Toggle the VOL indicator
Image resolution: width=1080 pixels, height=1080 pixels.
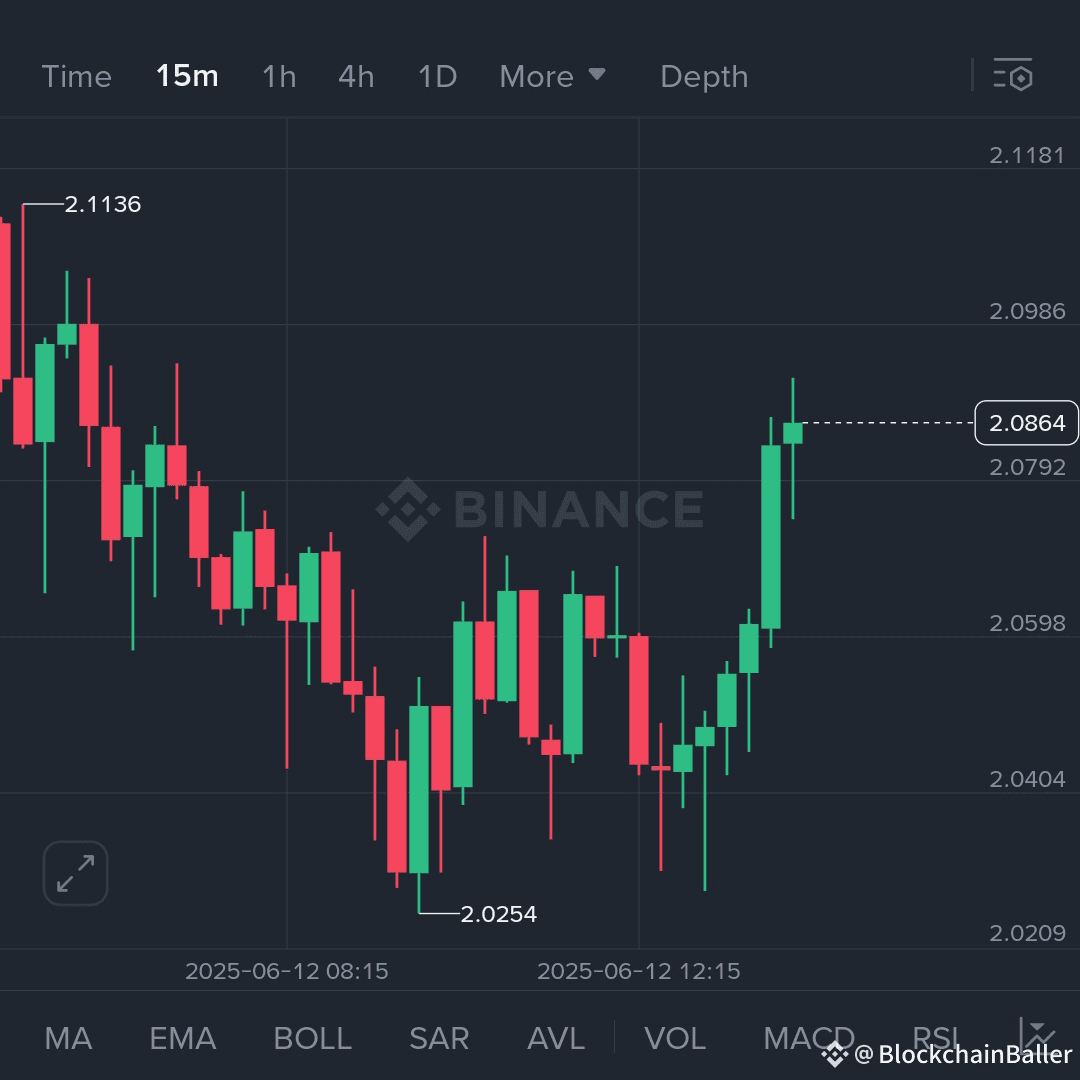pyautogui.click(x=675, y=1038)
